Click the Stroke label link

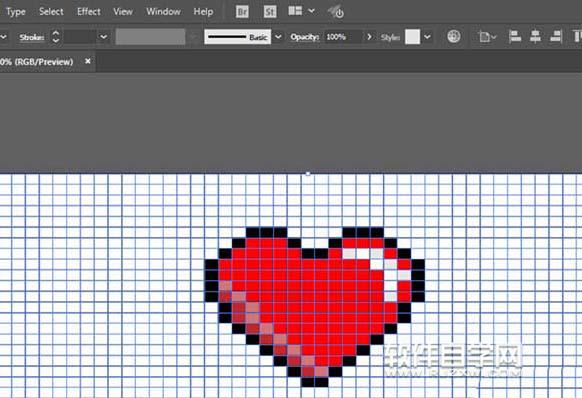pos(32,37)
